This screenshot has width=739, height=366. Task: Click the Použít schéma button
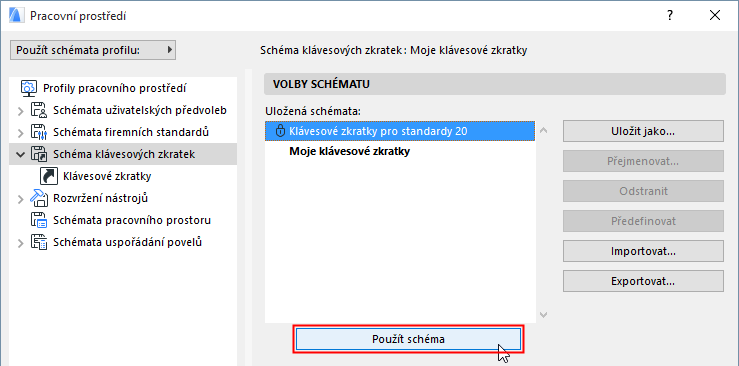click(x=408, y=339)
